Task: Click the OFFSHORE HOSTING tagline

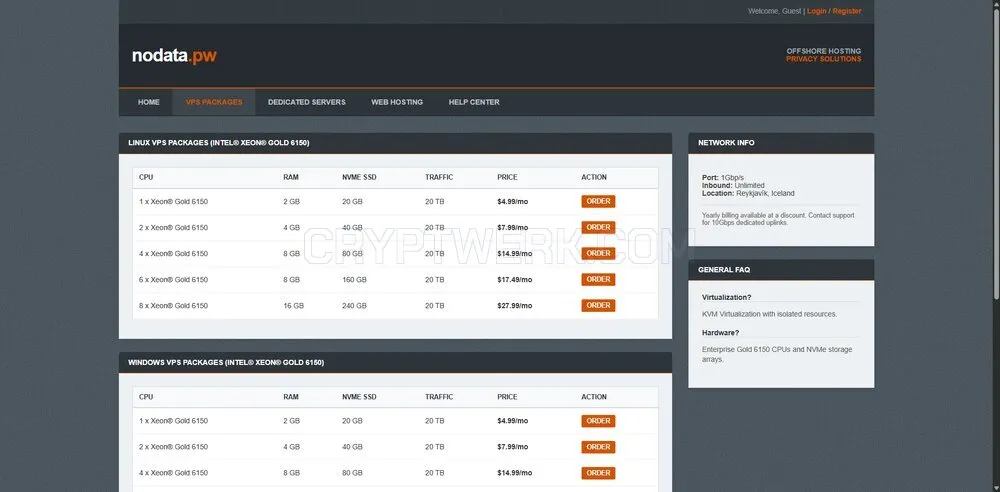Action: 823,51
